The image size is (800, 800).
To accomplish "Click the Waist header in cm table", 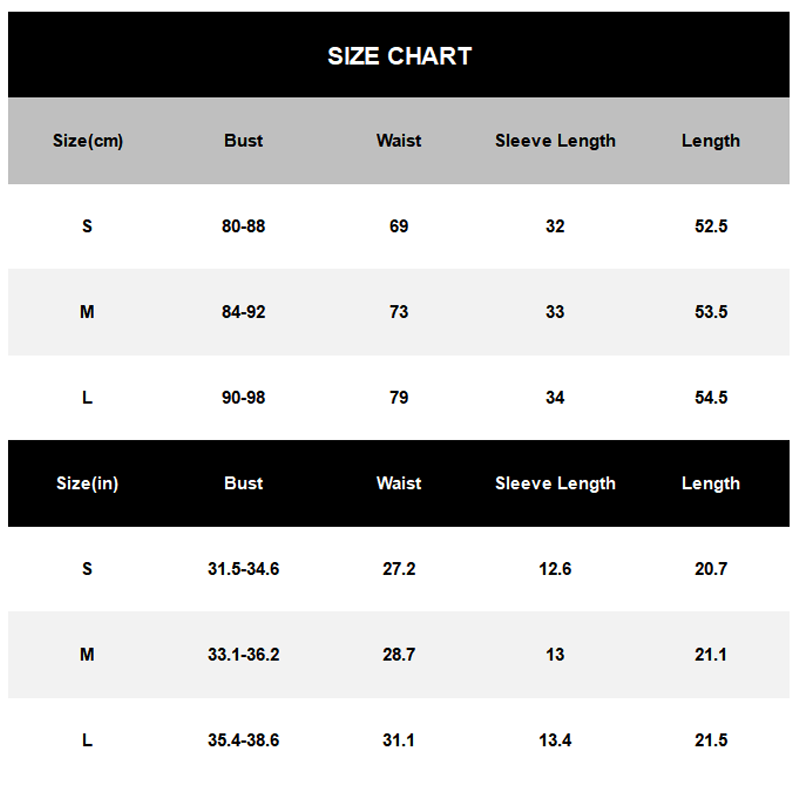I will (399, 140).
